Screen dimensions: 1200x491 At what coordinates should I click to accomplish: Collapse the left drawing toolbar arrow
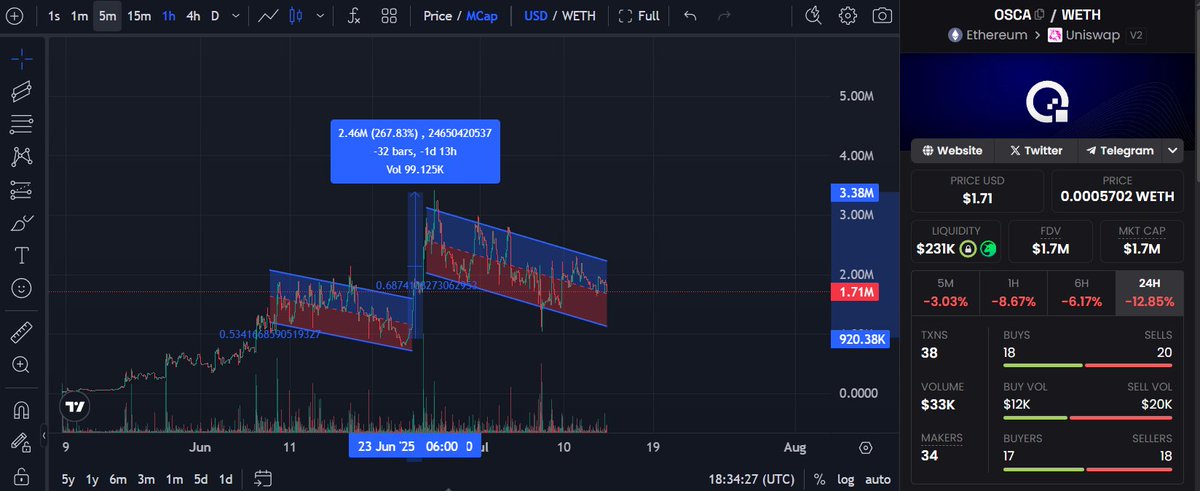43,436
